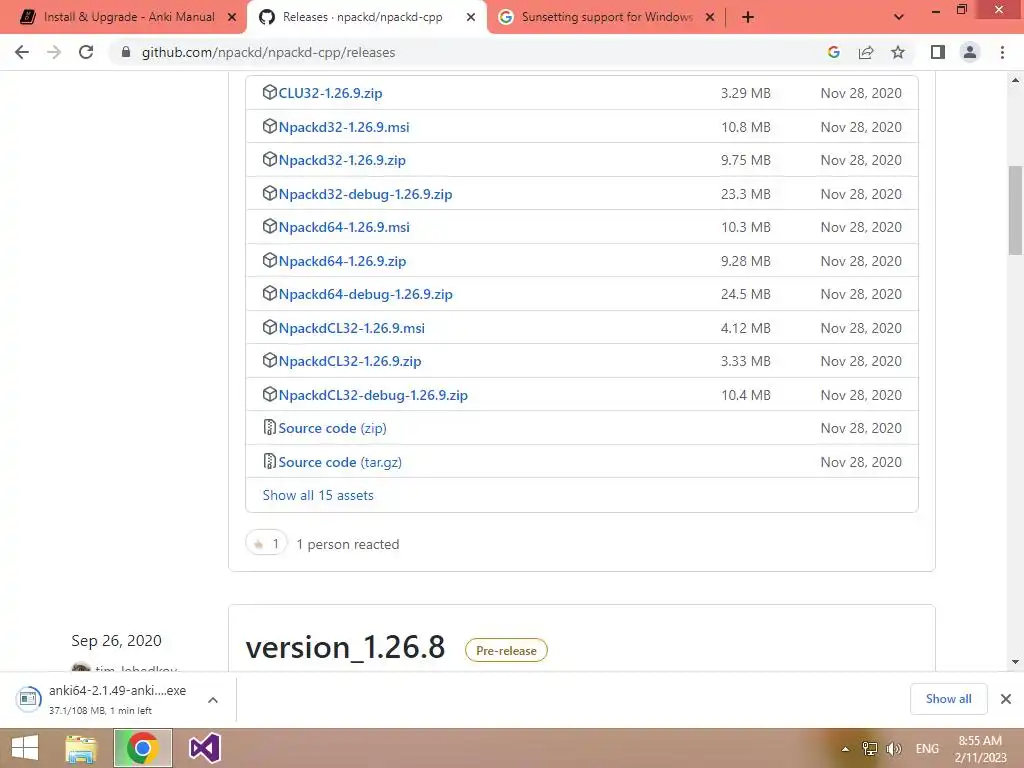Click the page vertical scrollbar thumb

tap(1015, 210)
